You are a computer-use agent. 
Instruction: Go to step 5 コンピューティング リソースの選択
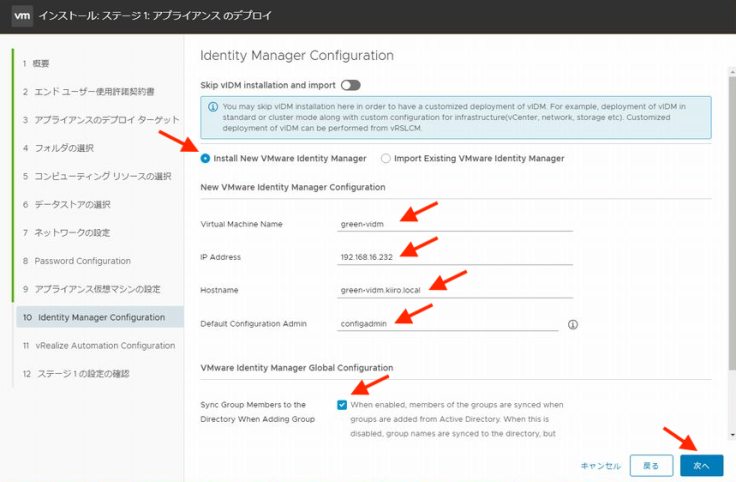click(99, 176)
